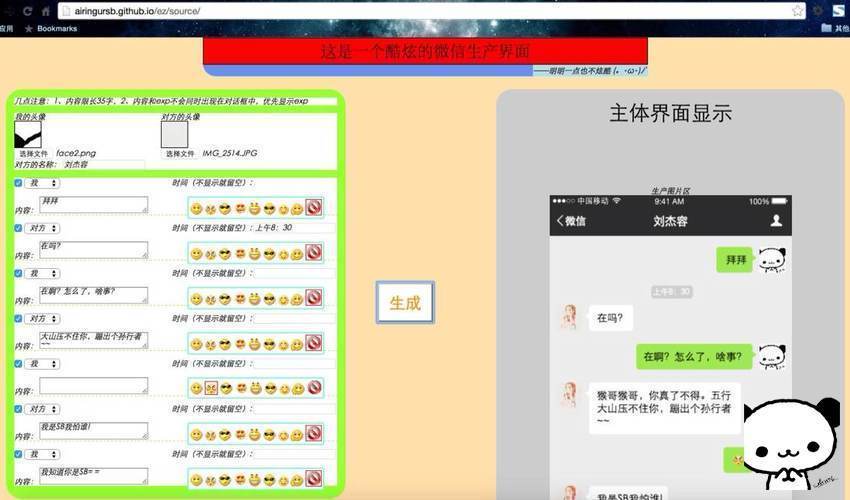Open the 其他 bookmarks folder
Screen dimensions: 850x500
835,28
